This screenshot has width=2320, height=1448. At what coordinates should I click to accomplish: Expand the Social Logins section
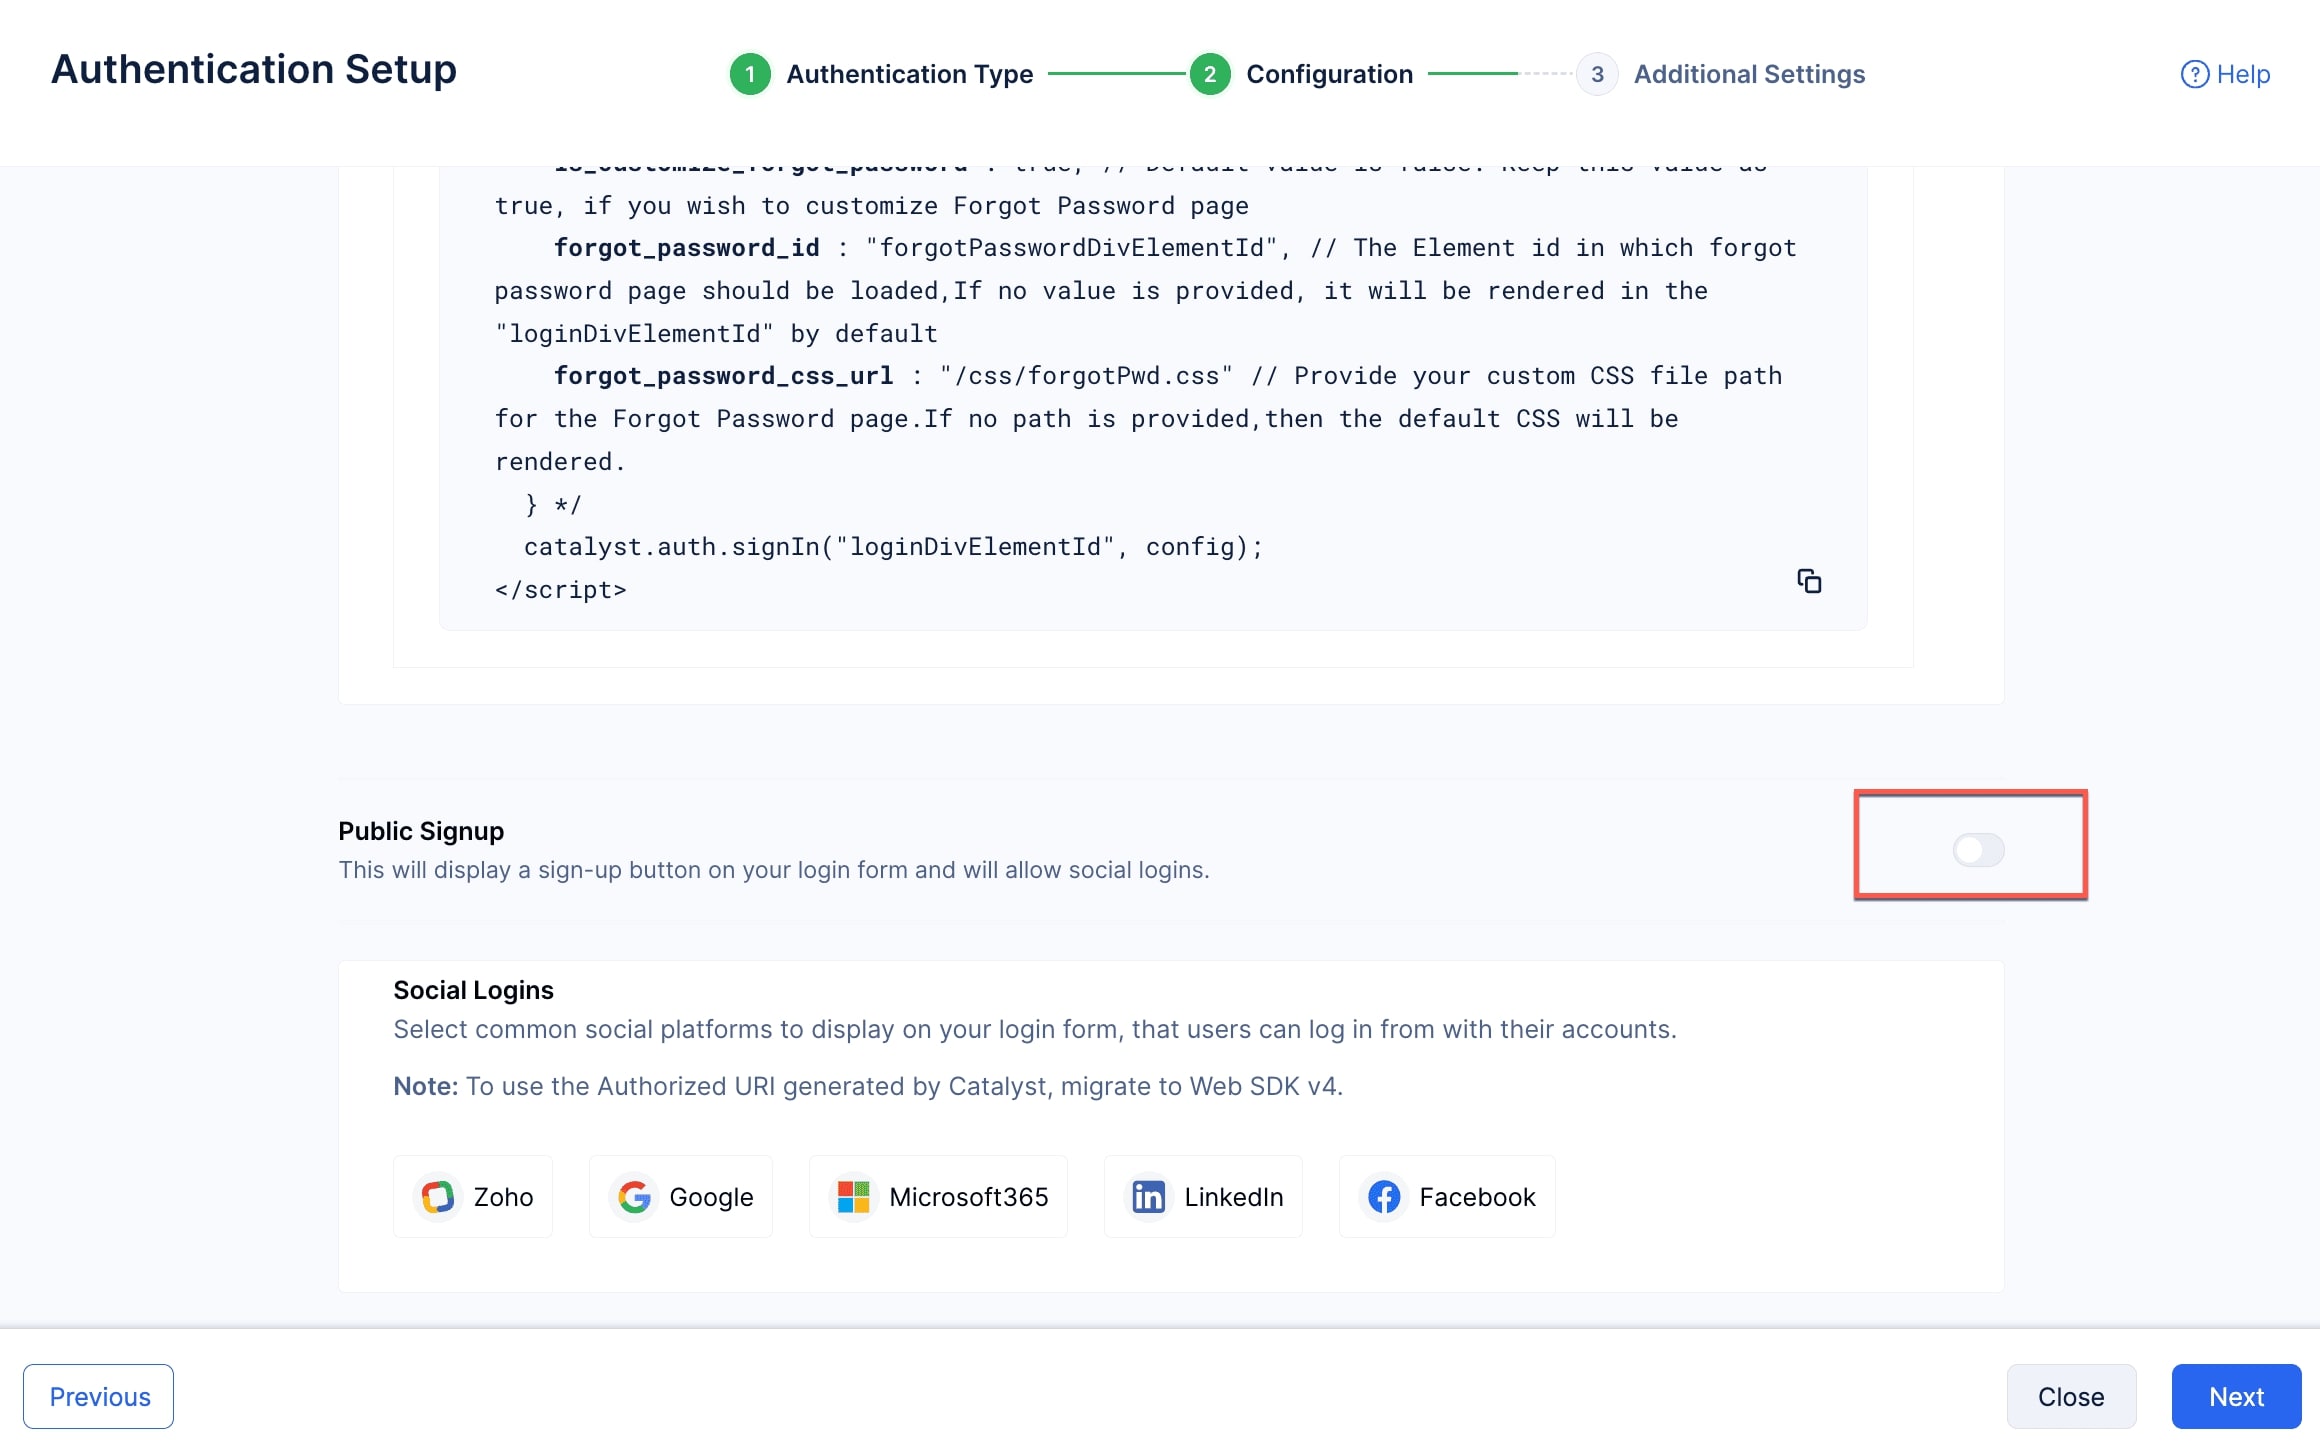pos(474,989)
